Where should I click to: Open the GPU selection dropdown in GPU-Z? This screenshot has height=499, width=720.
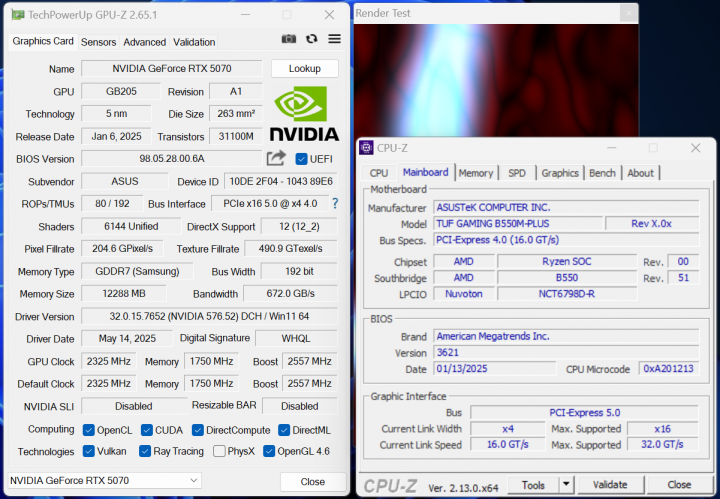coord(105,481)
